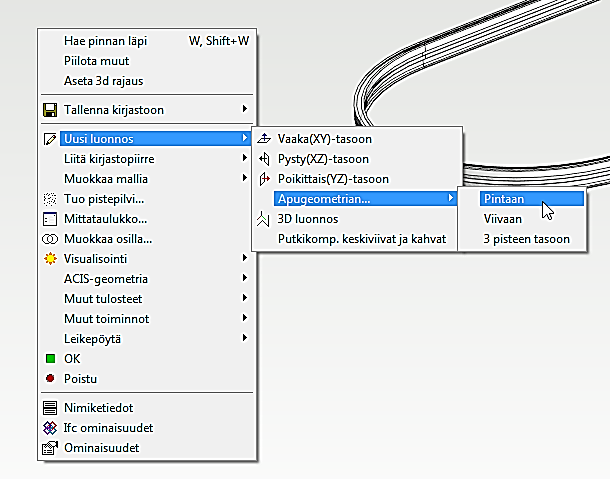Expand the Apugeometrian submenu arrow

point(450,198)
